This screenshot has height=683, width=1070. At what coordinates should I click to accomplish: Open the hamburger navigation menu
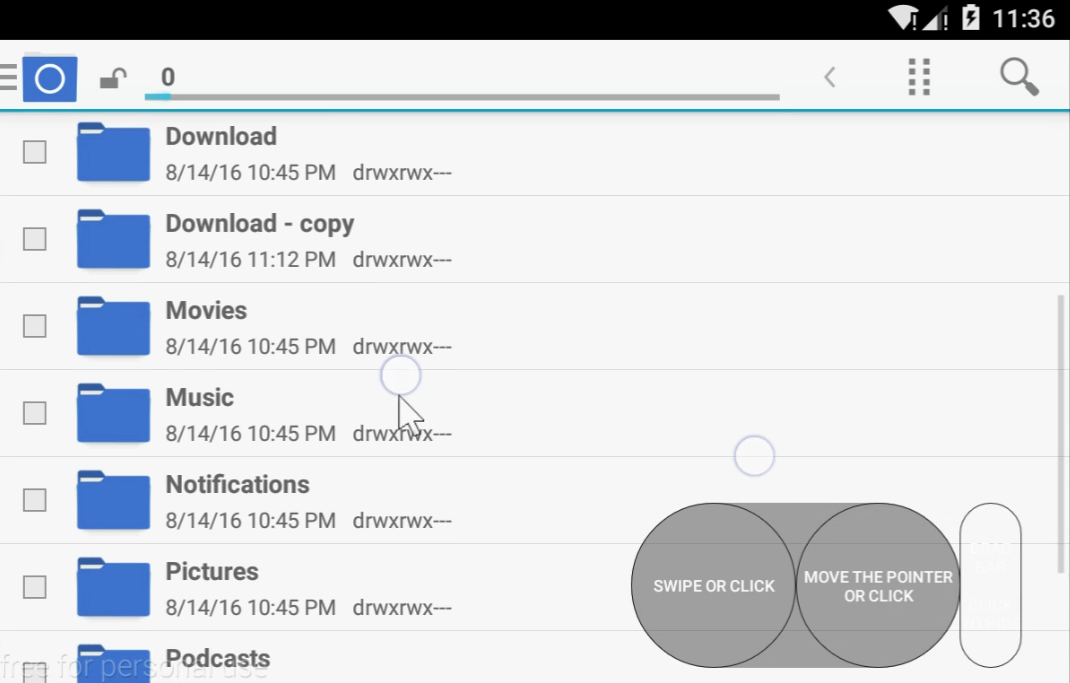point(8,77)
